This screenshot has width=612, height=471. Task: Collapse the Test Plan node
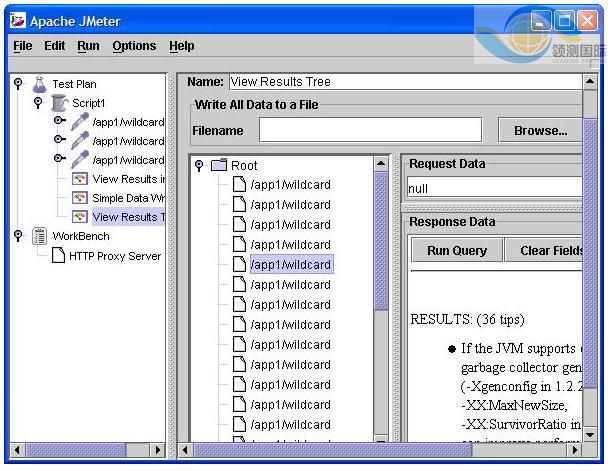[18, 83]
